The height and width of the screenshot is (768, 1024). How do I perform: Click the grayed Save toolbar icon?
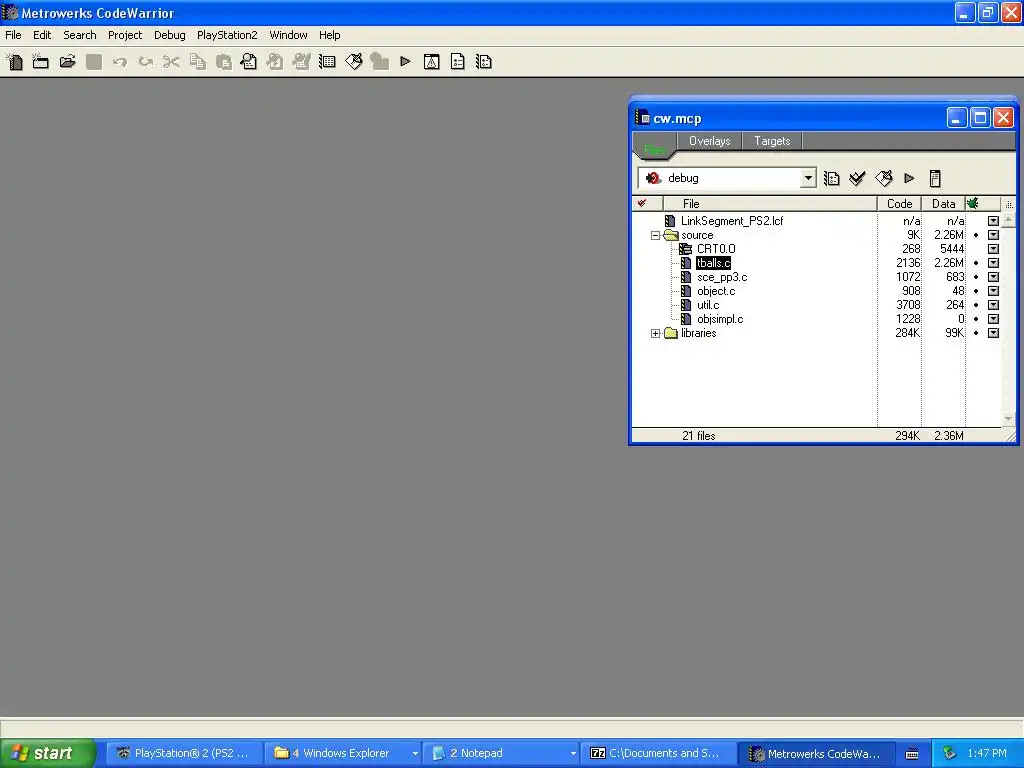pos(94,62)
